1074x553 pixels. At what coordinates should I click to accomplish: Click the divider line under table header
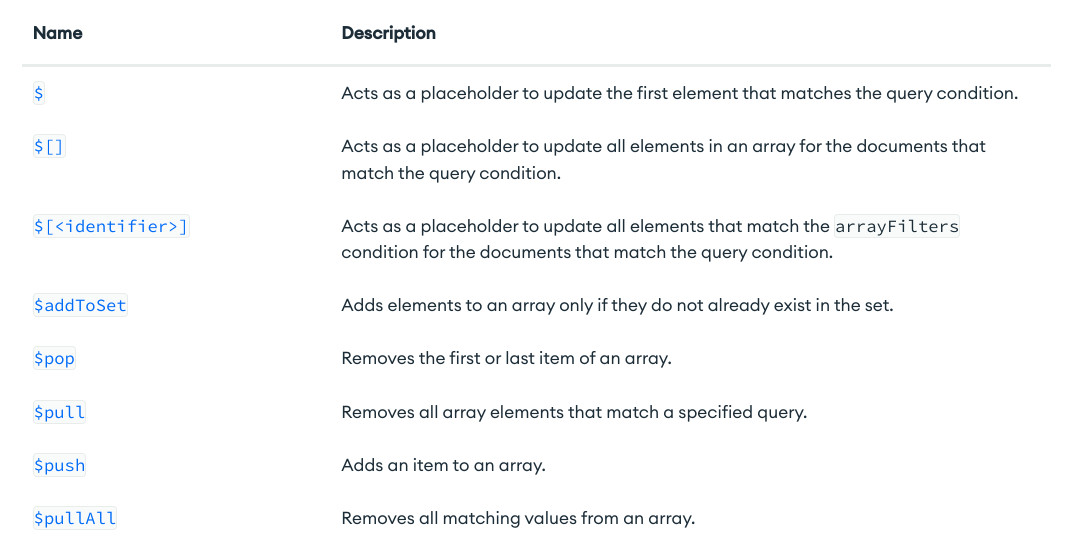(536, 65)
